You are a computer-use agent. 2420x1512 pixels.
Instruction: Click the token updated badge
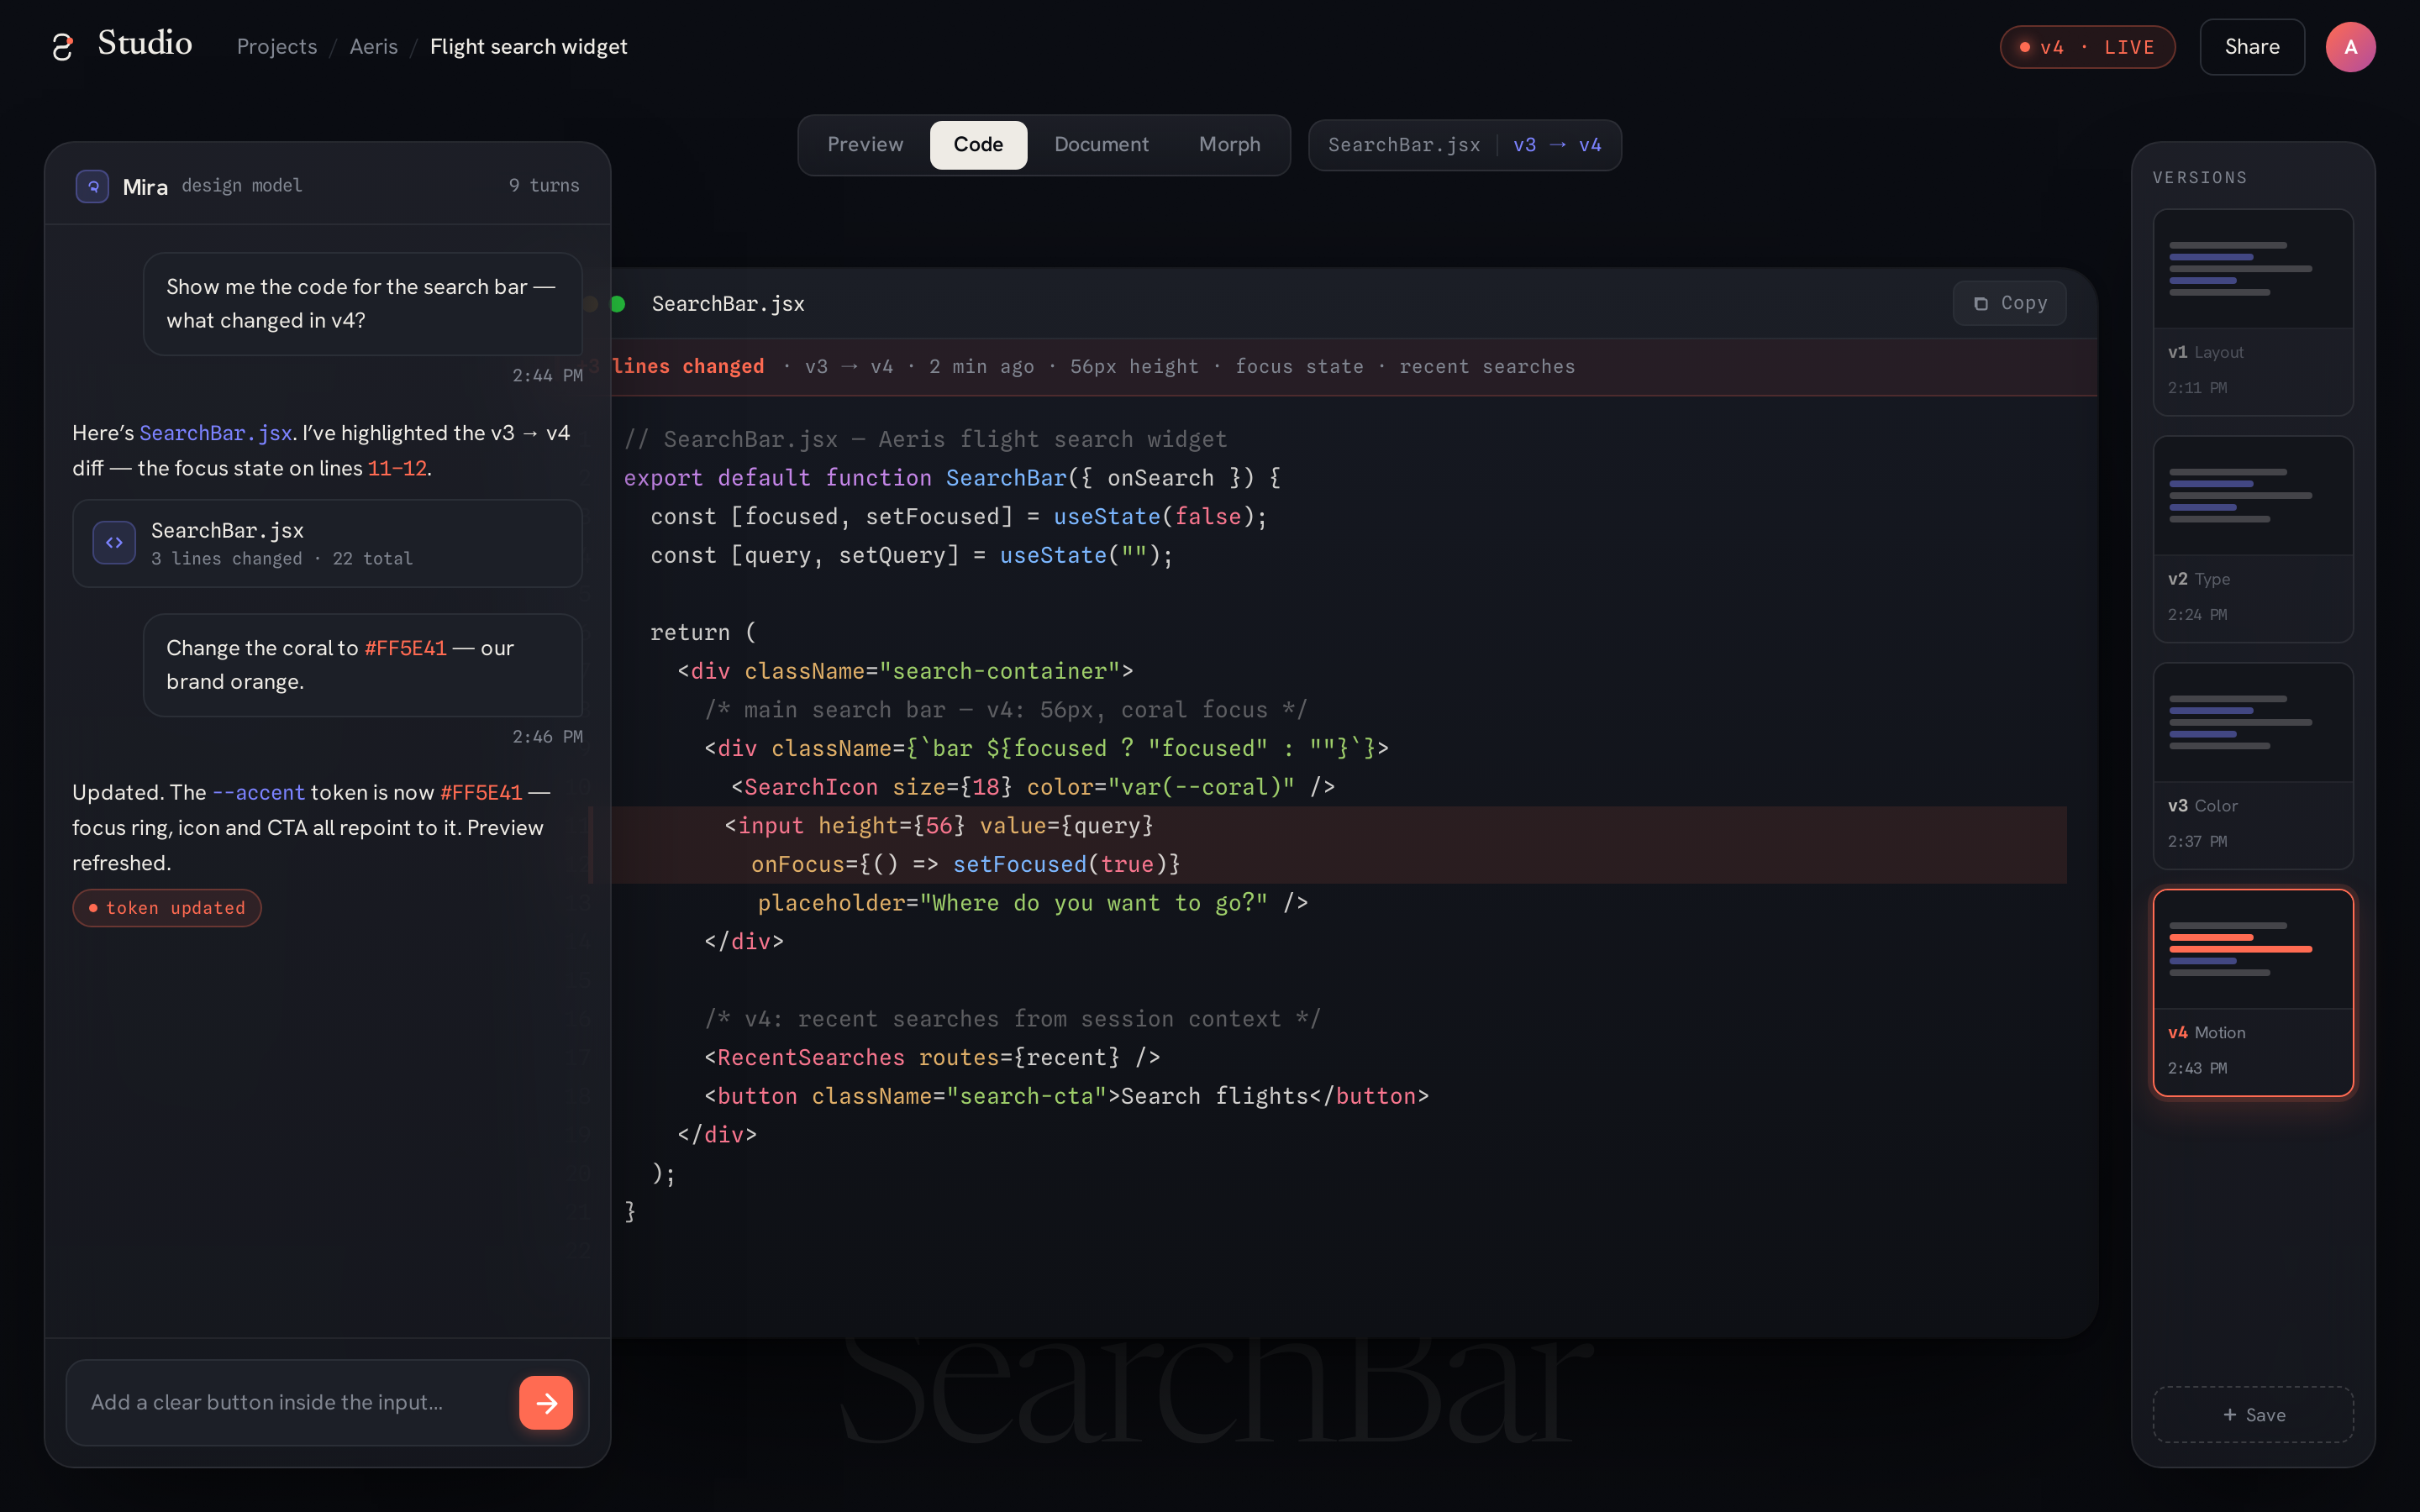coord(167,908)
